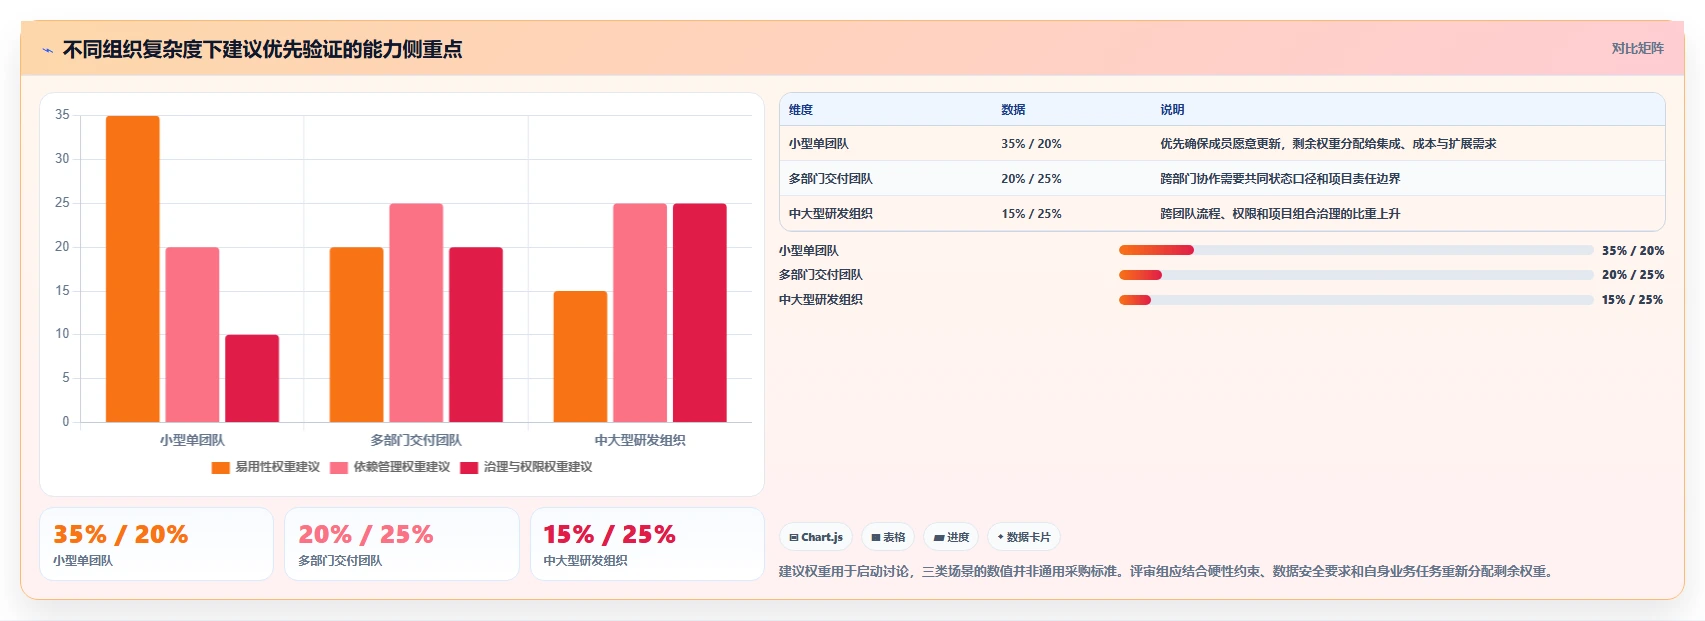Click 15% / 25% value beside progress bar
The height and width of the screenshot is (621, 1705).
[x=1633, y=300]
